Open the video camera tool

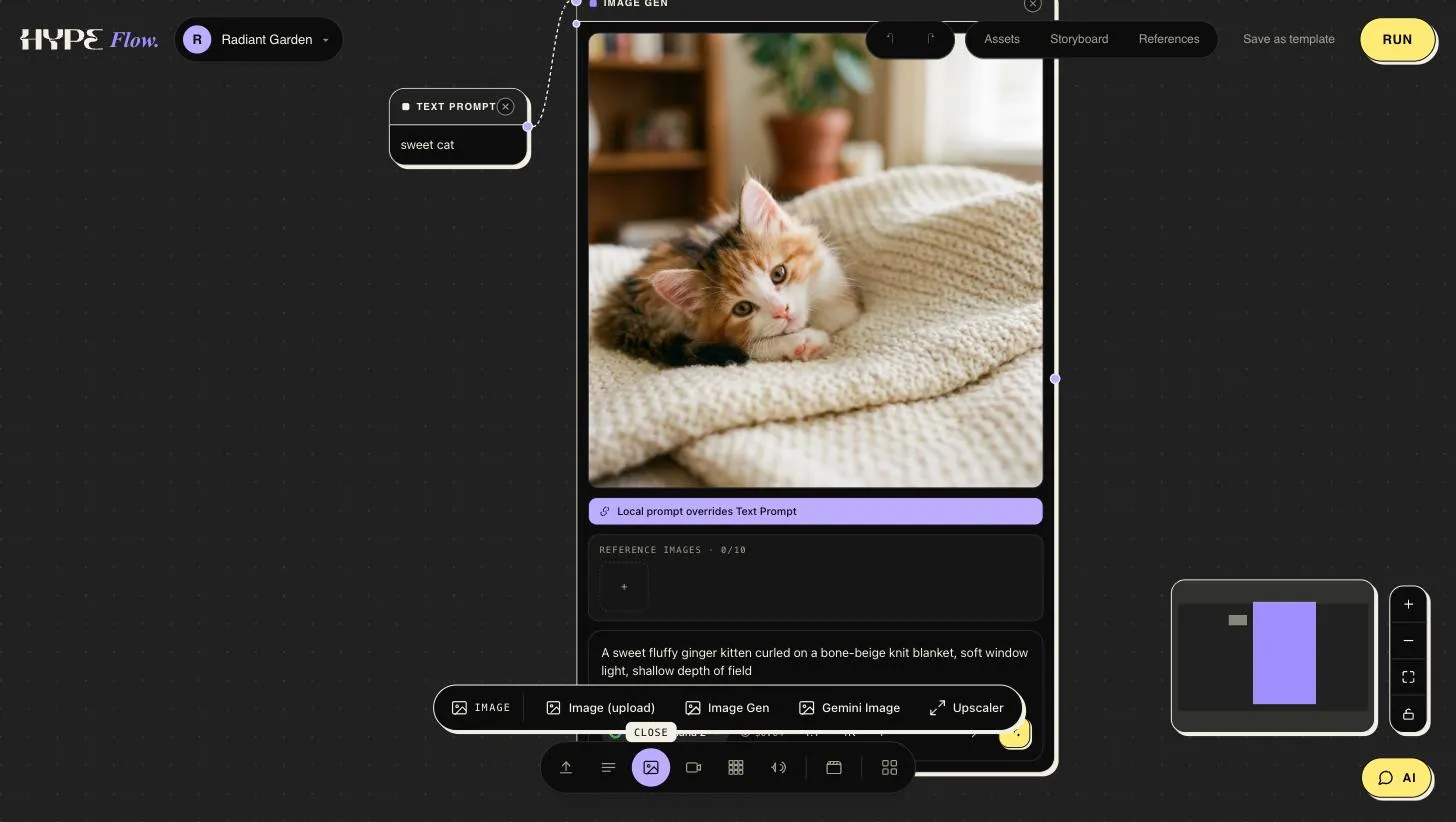click(x=693, y=768)
